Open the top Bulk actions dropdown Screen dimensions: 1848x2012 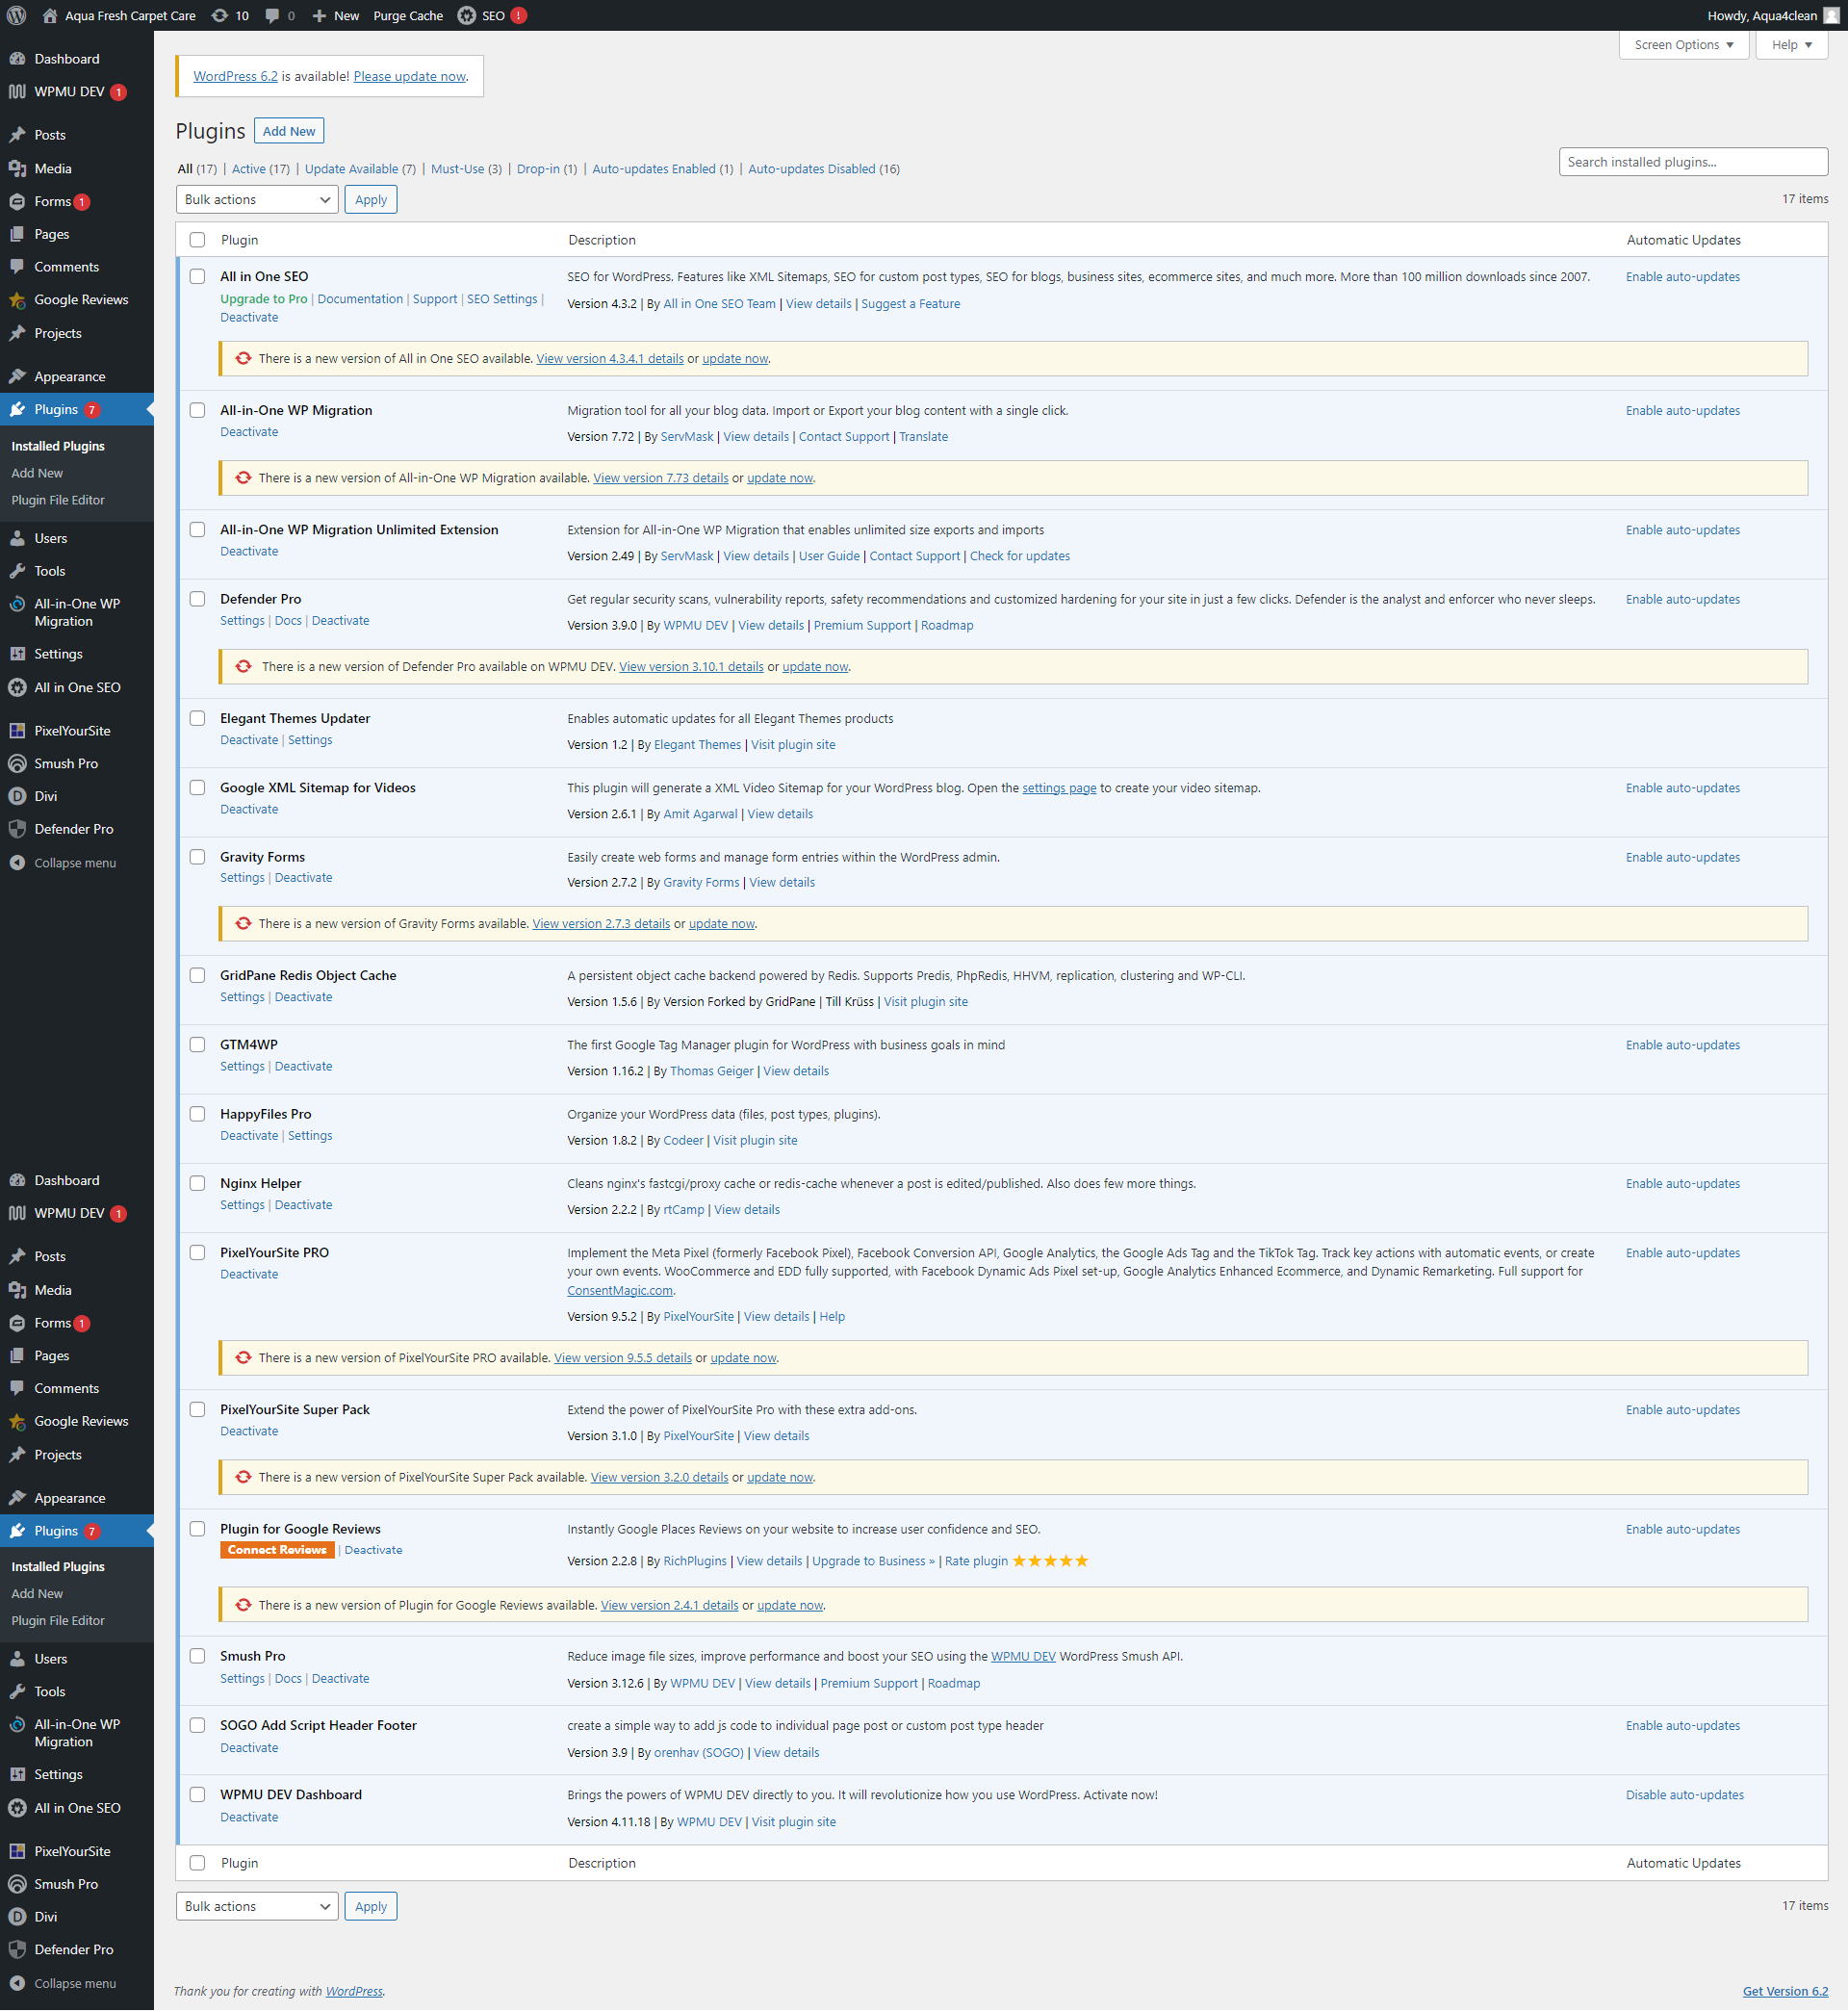pyautogui.click(x=257, y=200)
